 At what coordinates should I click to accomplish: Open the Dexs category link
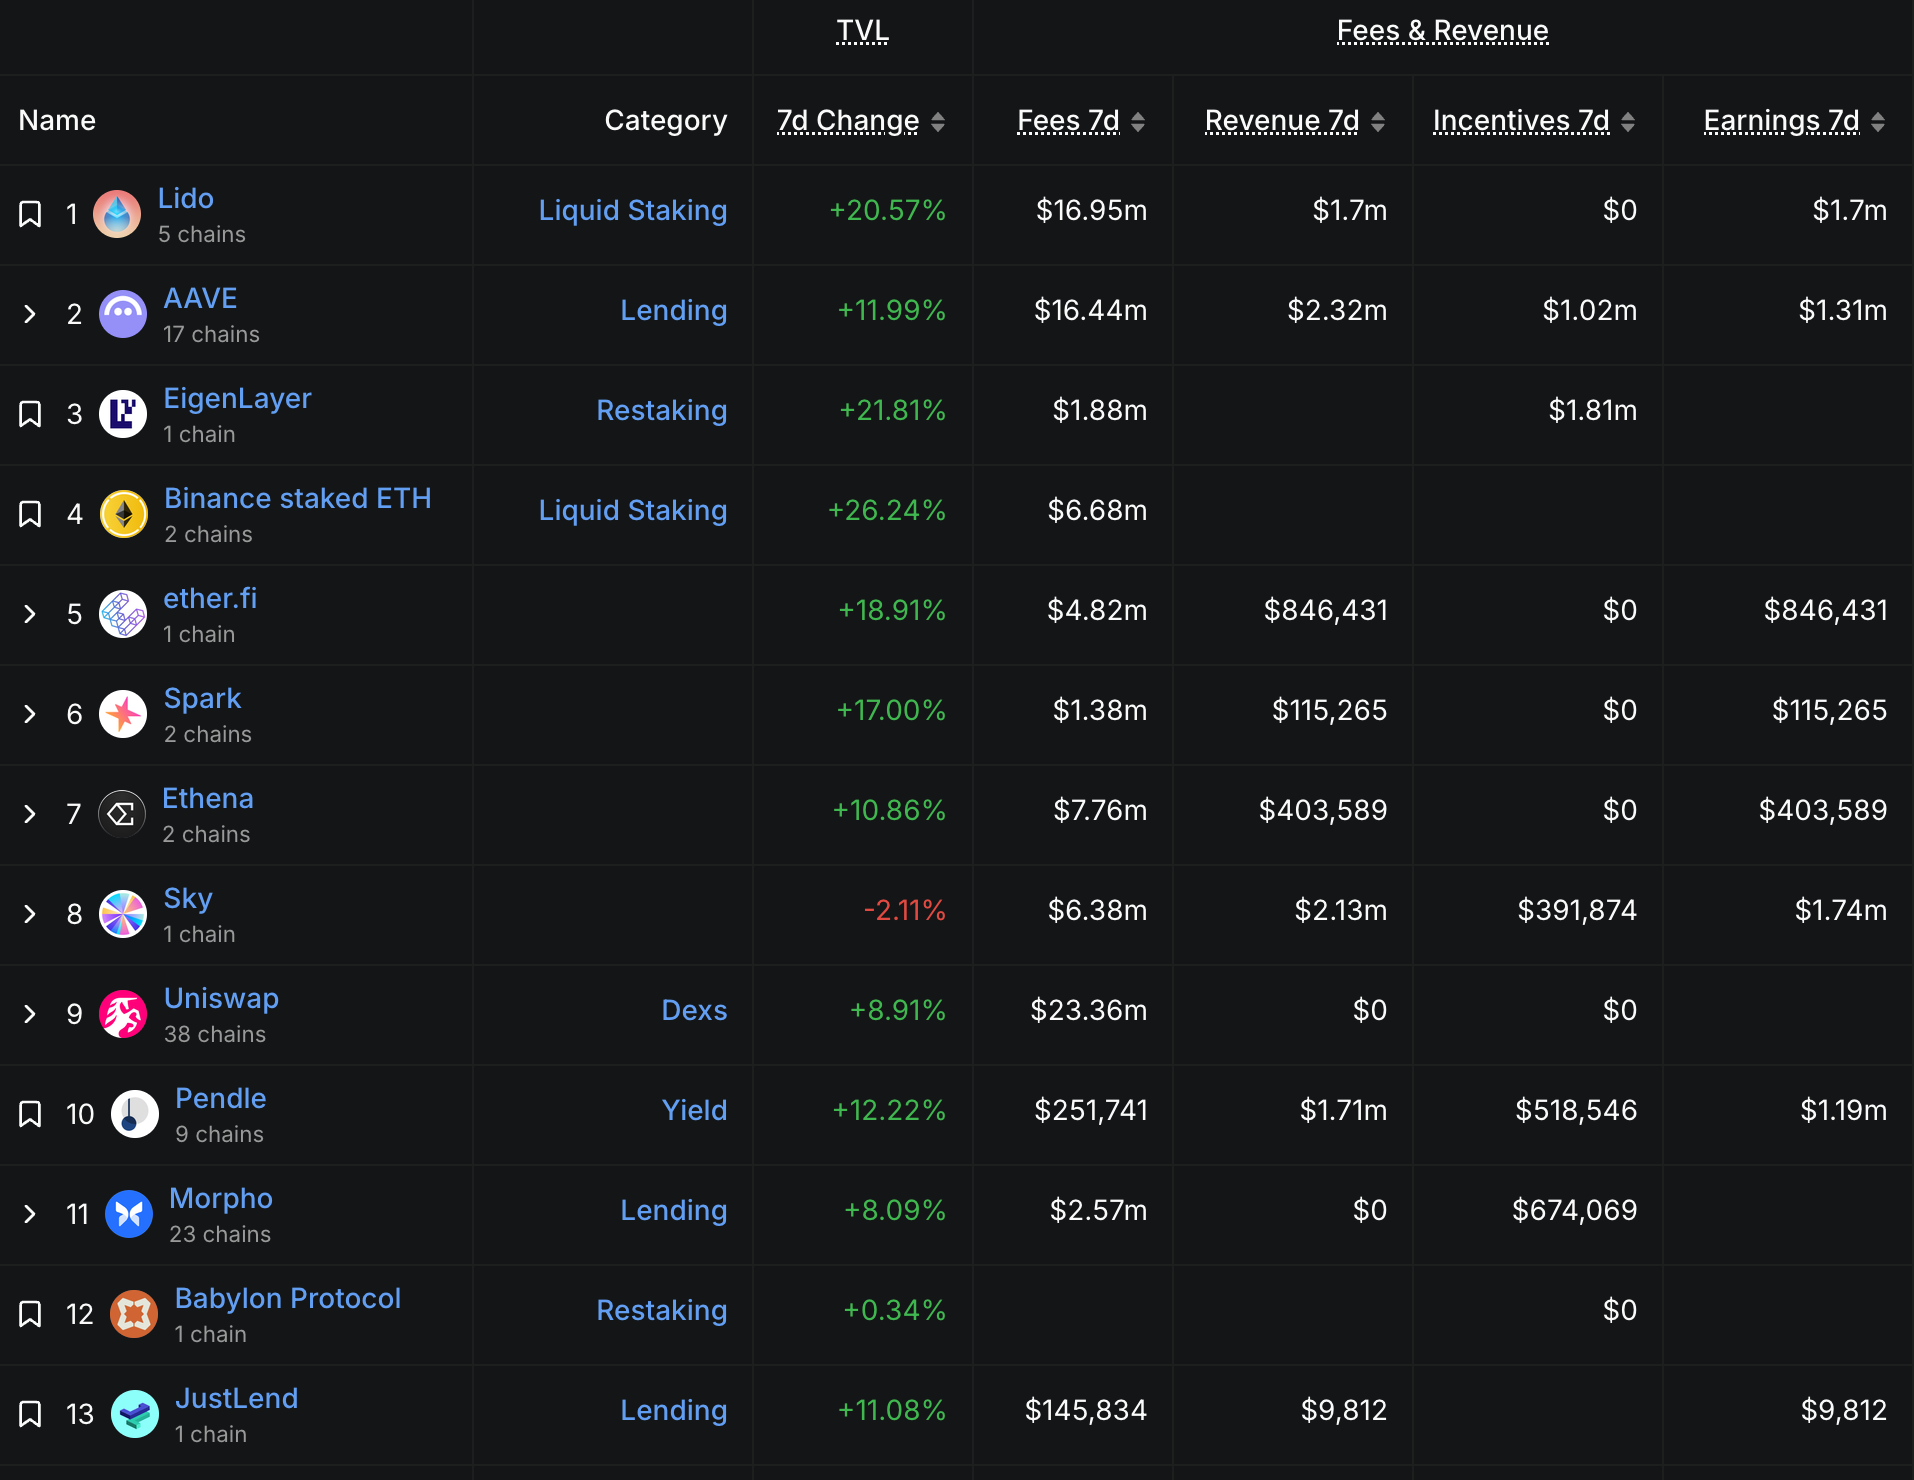[694, 1010]
